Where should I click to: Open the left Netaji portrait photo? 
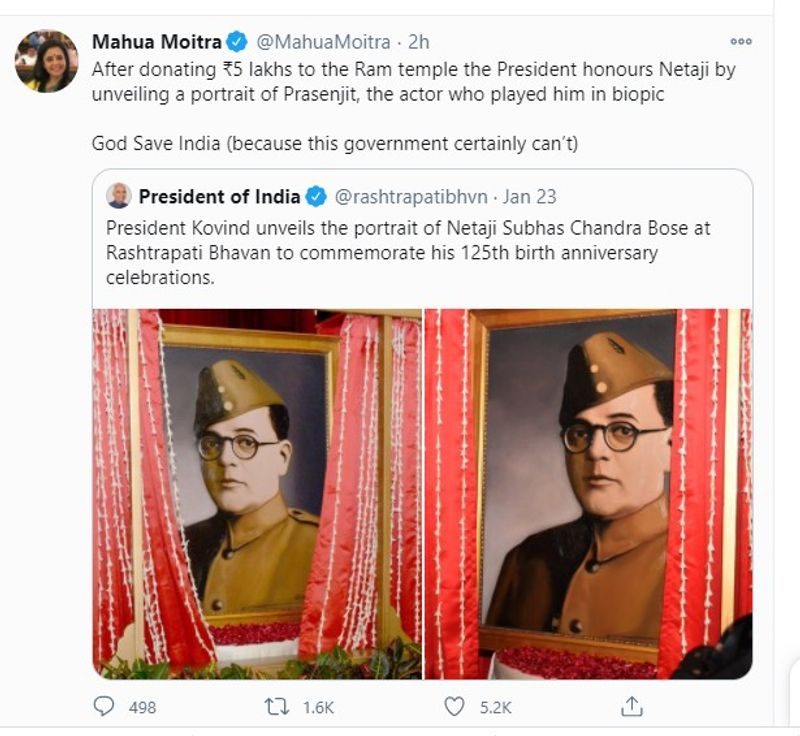click(x=257, y=494)
